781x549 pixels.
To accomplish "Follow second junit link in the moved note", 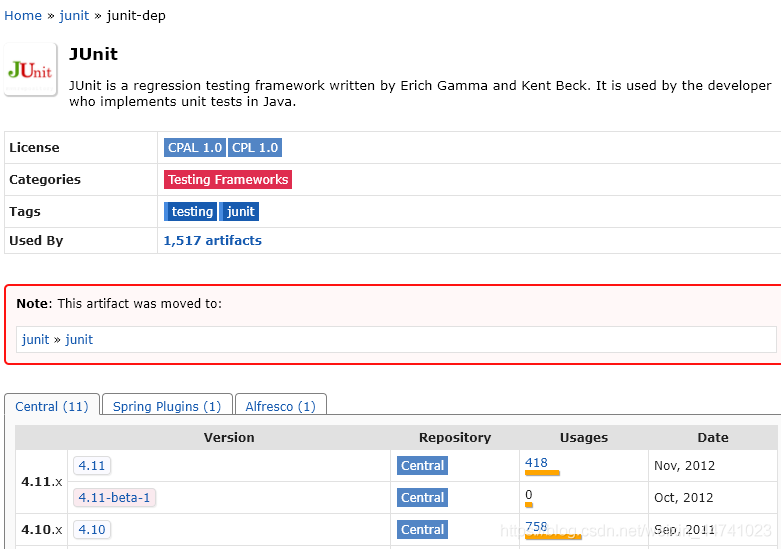I will 79,339.
